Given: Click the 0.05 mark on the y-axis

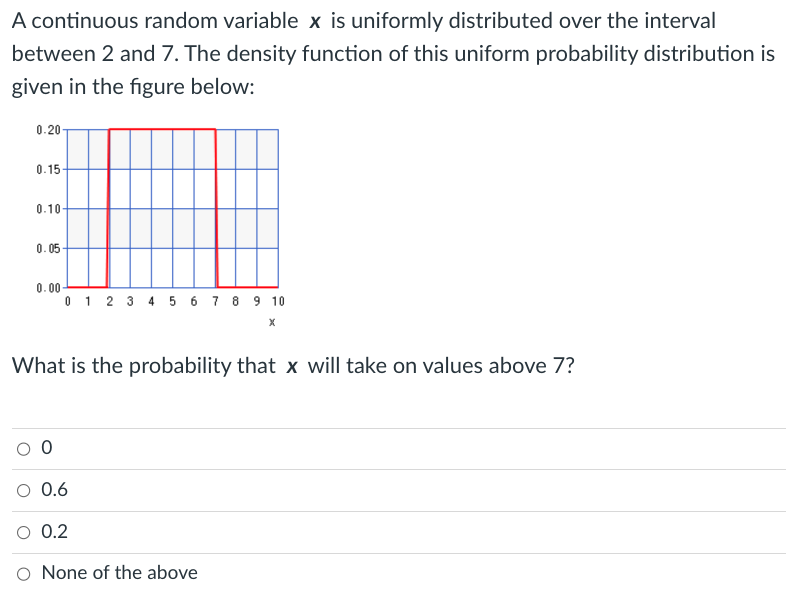Looking at the screenshot, I should click(48, 247).
